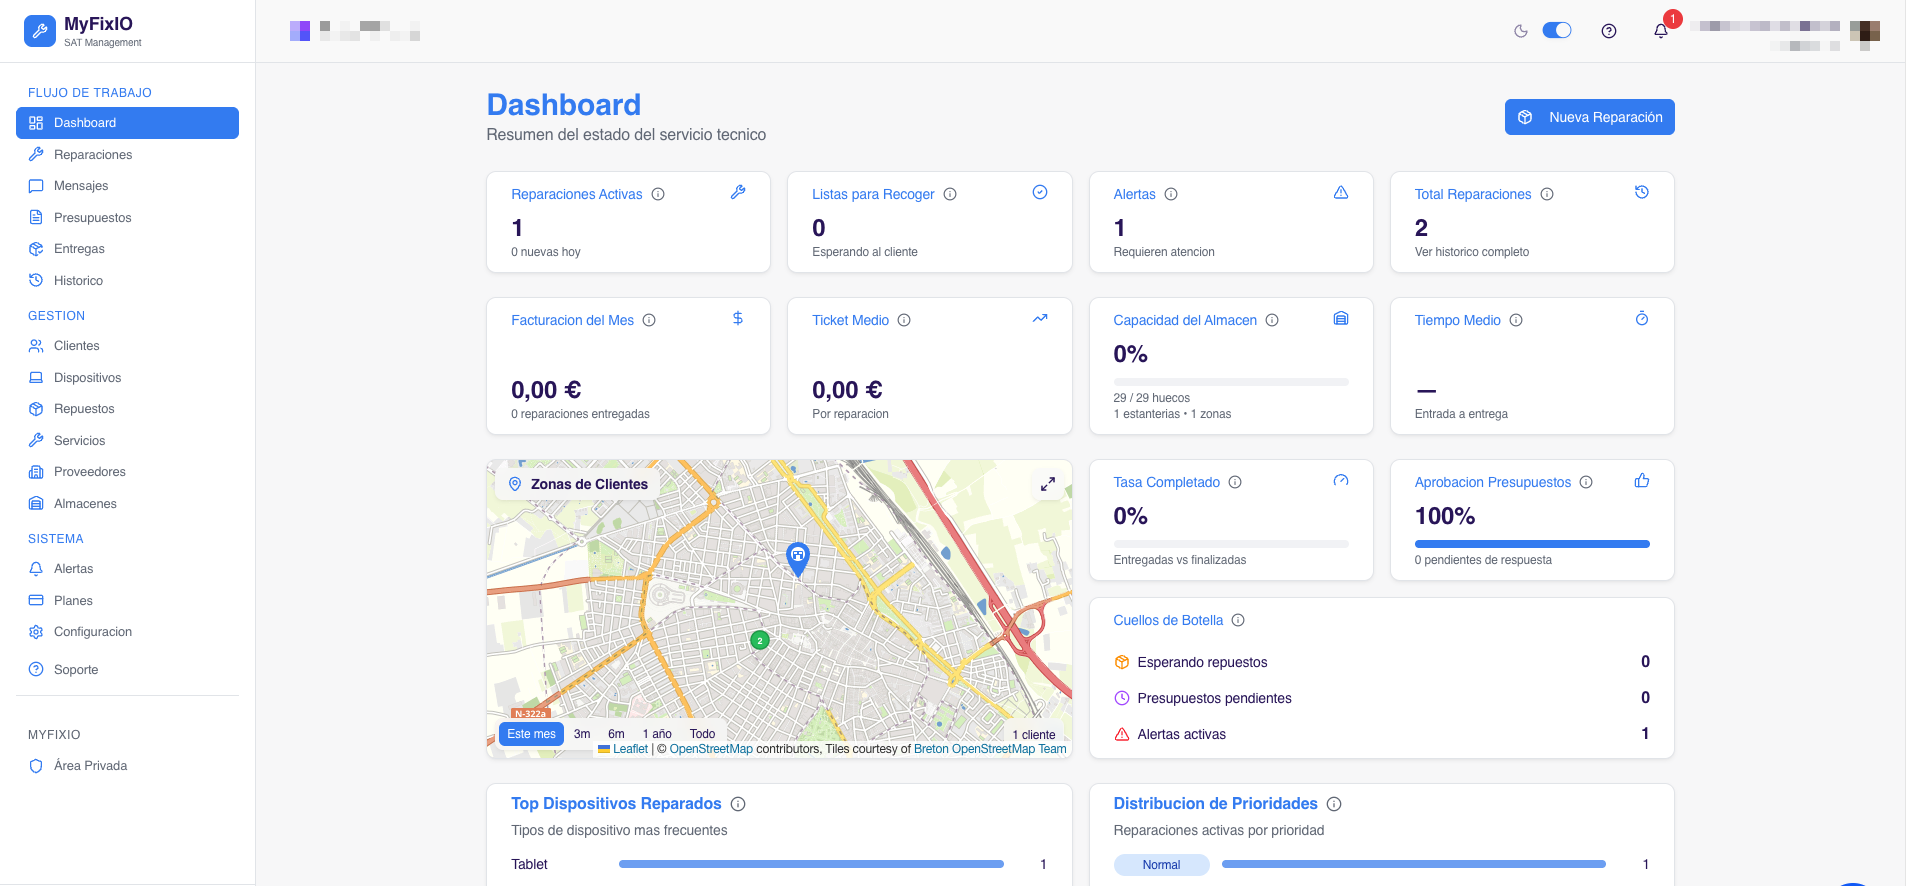The width and height of the screenshot is (1906, 886).
Task: Click the blue store marker on map
Action: click(x=797, y=559)
